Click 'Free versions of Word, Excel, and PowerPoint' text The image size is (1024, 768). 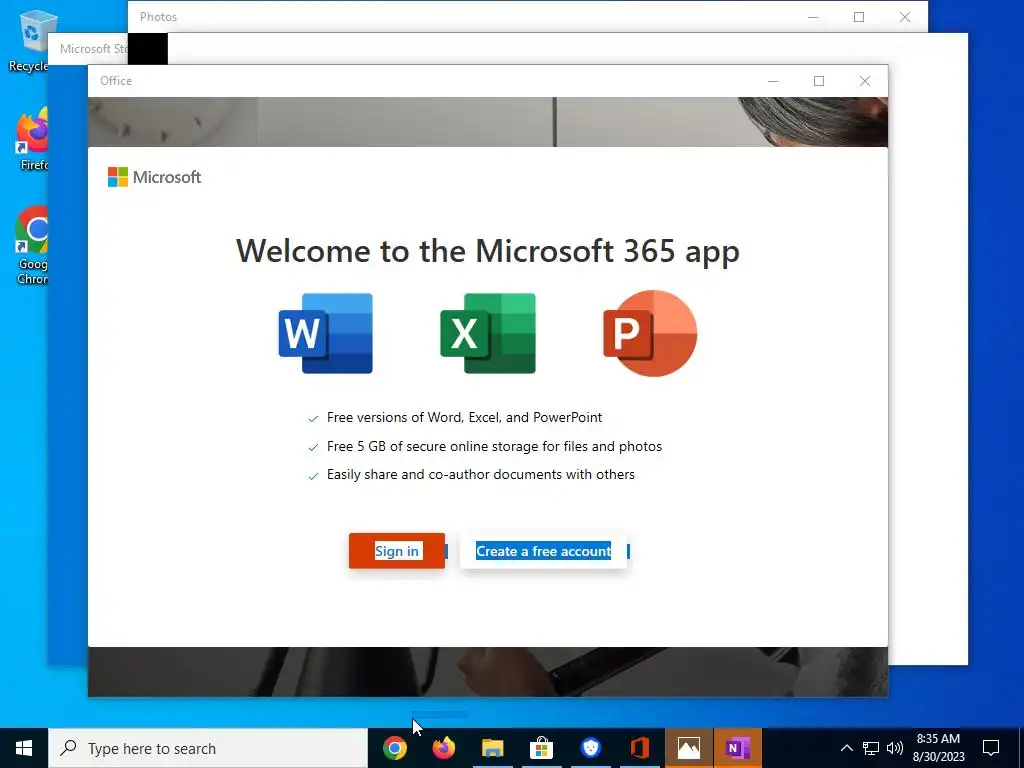pyautogui.click(x=464, y=417)
